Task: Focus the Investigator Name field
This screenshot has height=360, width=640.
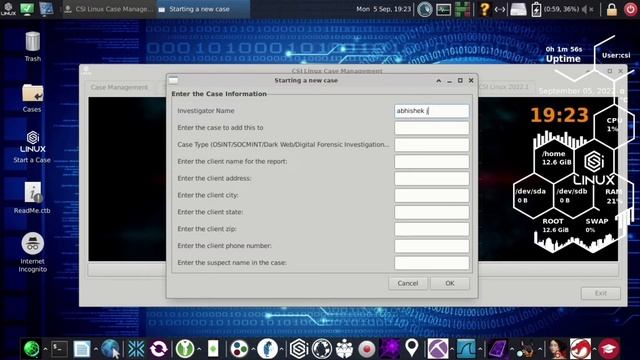Action: tap(431, 111)
